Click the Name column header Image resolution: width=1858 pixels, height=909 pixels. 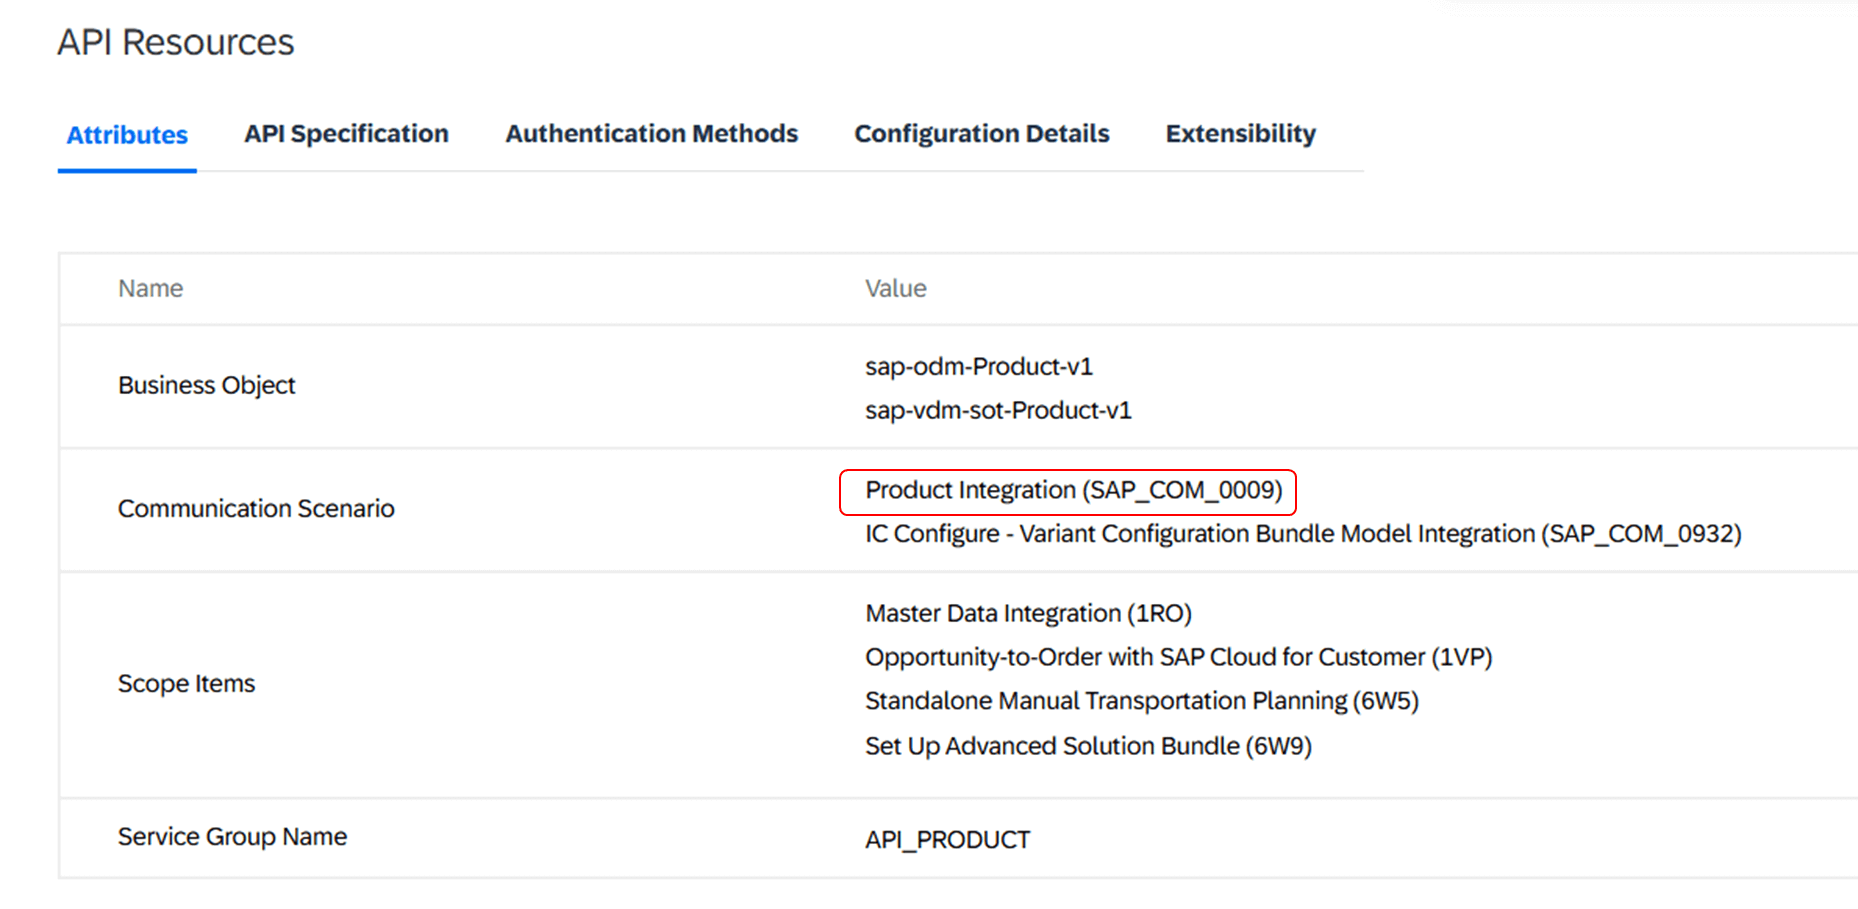pos(150,289)
